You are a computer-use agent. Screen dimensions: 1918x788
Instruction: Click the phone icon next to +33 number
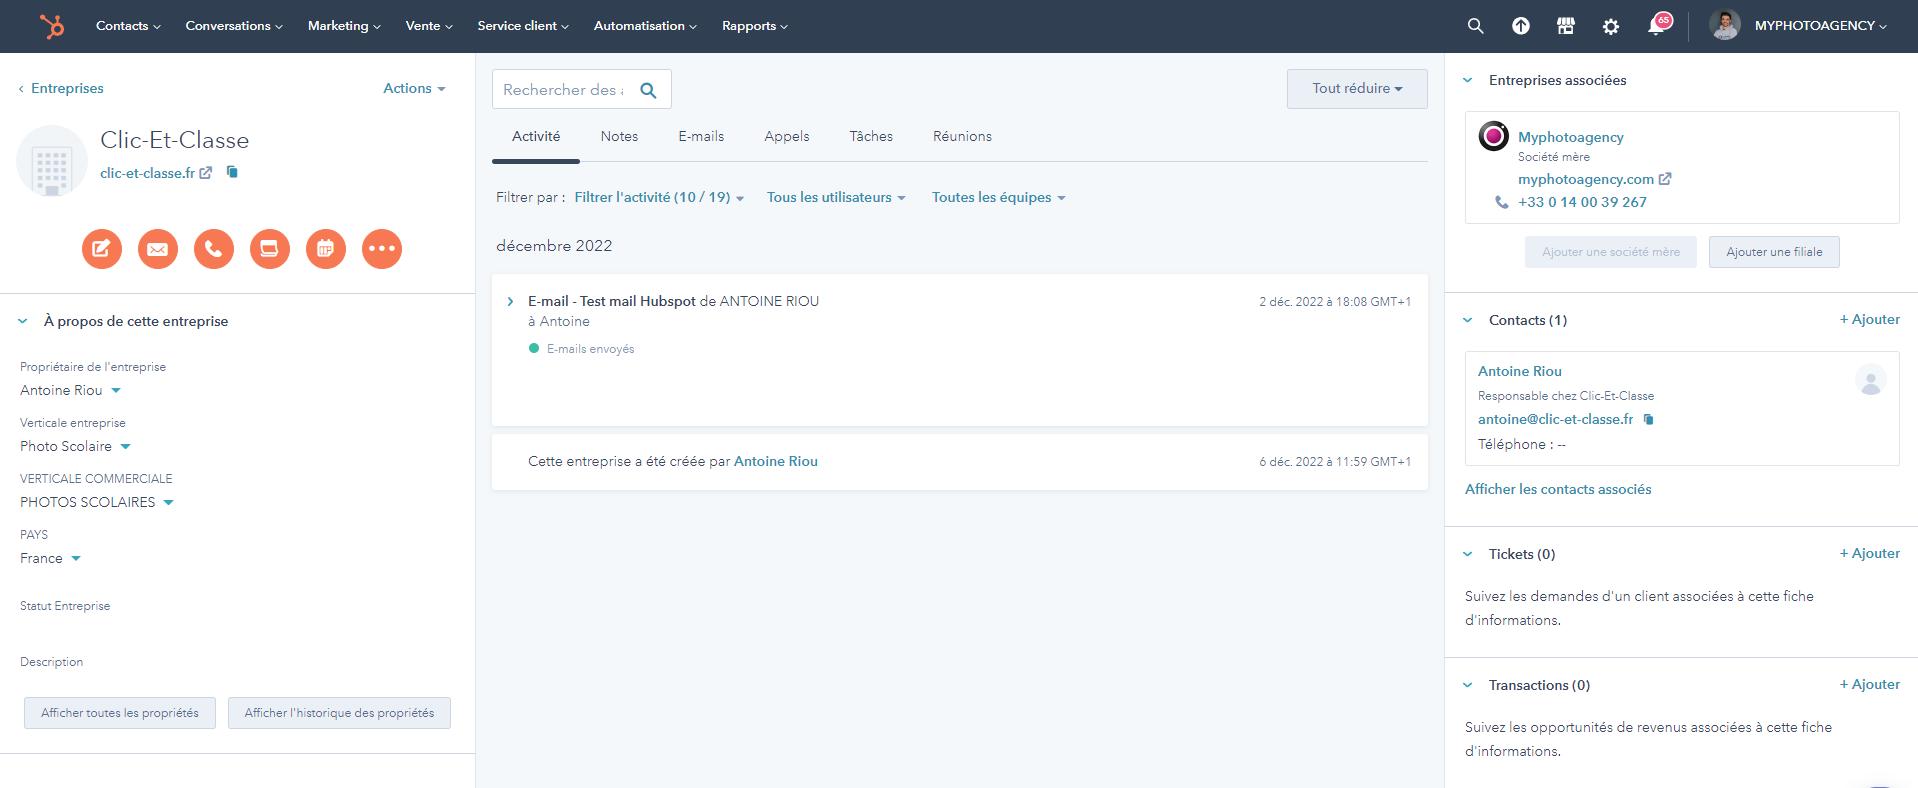pyautogui.click(x=1501, y=202)
